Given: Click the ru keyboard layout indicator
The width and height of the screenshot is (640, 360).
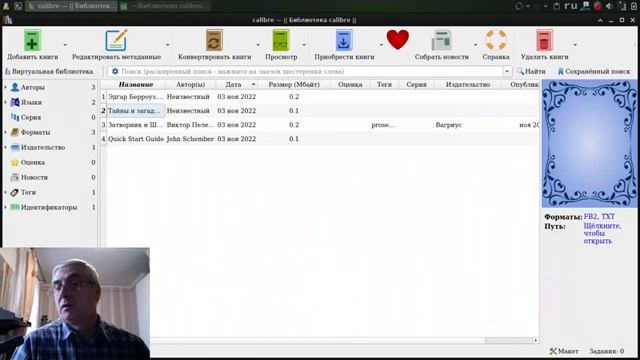Looking at the screenshot, I should [571, 6].
